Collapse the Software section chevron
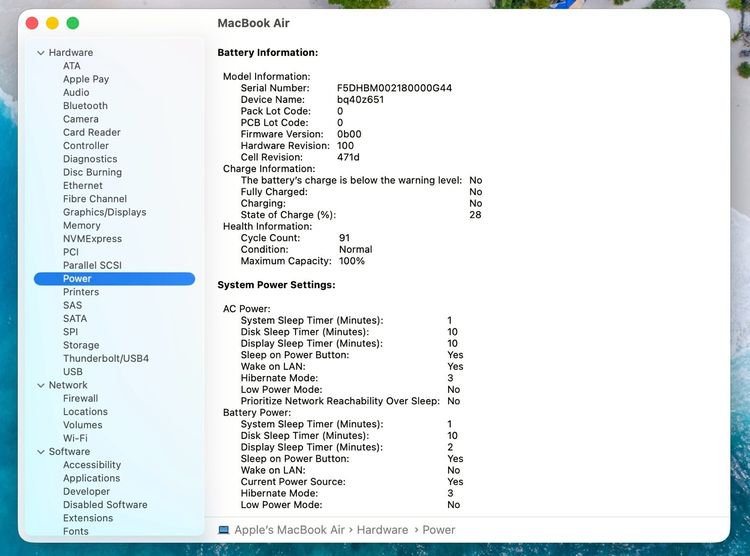The height and width of the screenshot is (556, 750). 41,452
